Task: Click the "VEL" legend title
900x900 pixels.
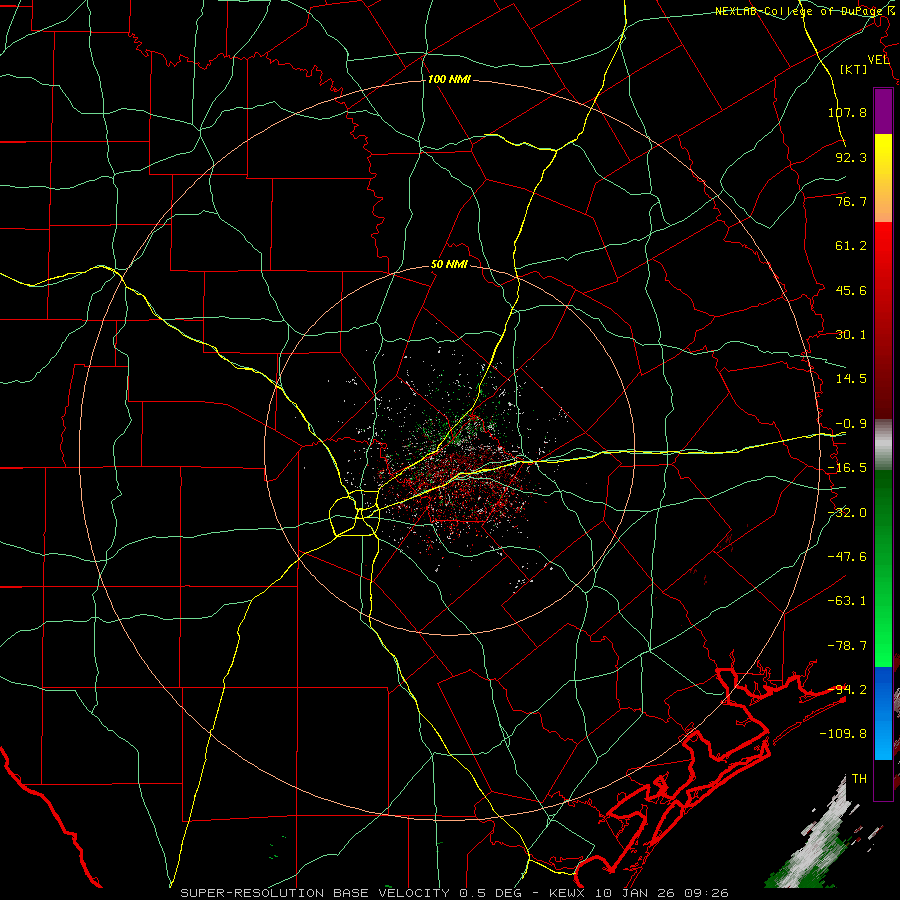Action: pos(878,60)
